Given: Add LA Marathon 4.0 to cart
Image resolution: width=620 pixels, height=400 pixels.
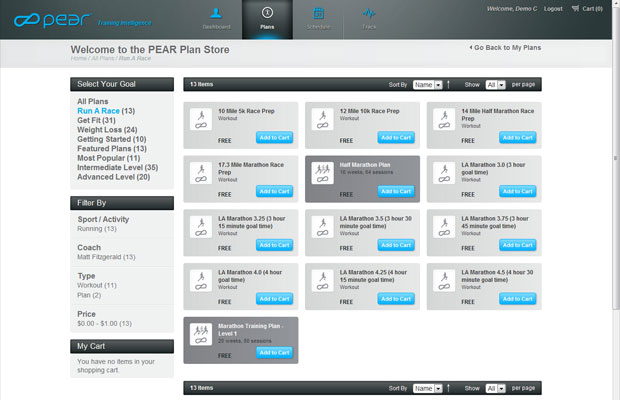Looking at the screenshot, I should [274, 299].
